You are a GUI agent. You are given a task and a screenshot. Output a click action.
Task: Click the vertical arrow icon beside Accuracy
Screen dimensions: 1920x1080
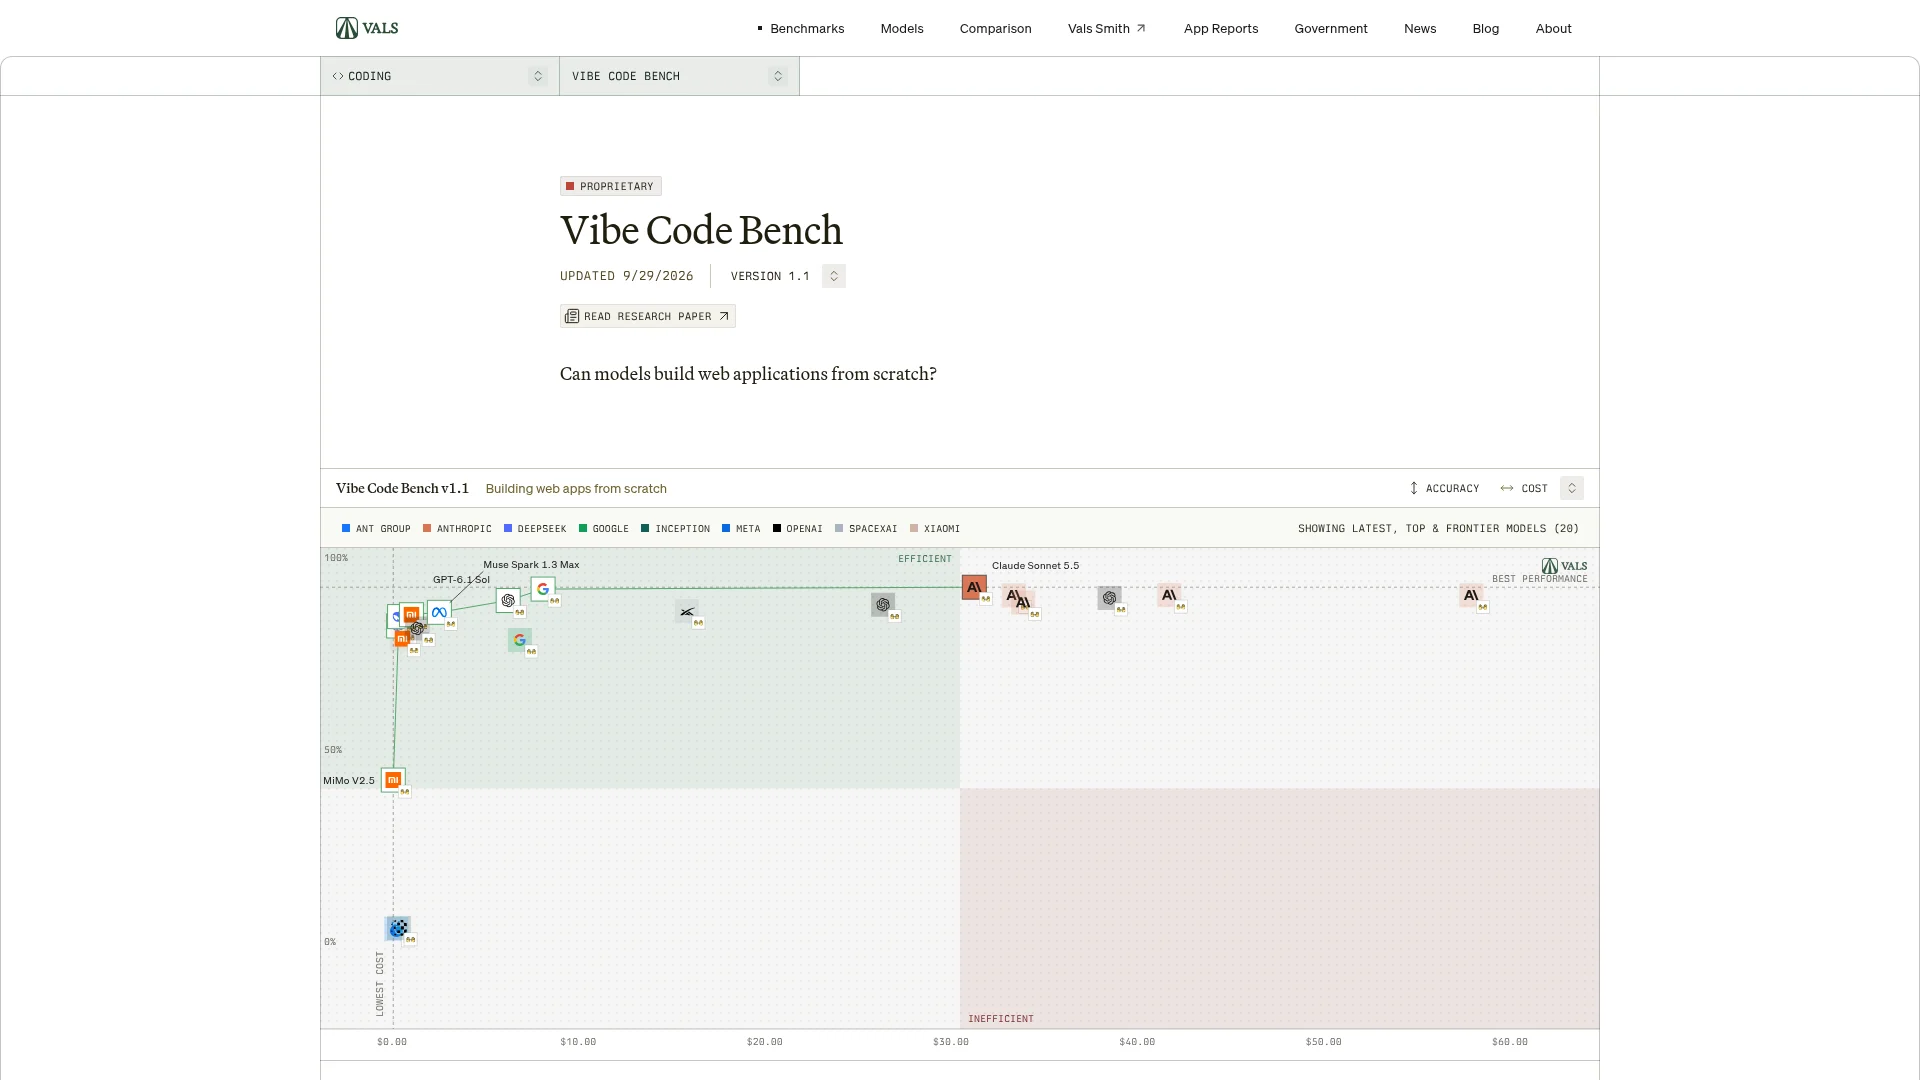[1414, 488]
